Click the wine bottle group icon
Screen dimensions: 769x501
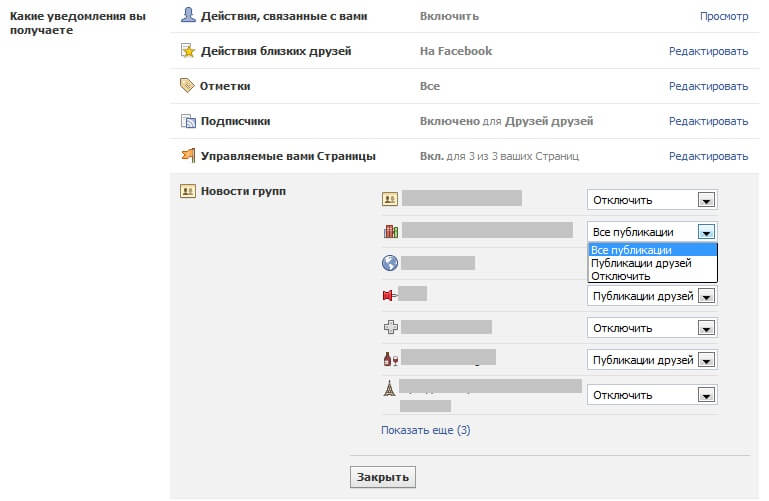390,358
